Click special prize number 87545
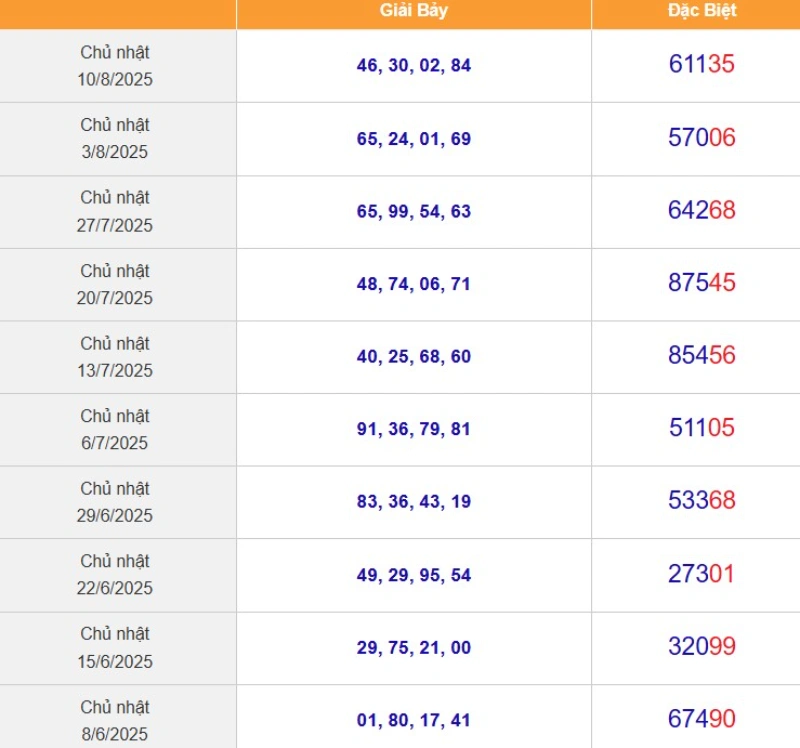 (x=702, y=283)
